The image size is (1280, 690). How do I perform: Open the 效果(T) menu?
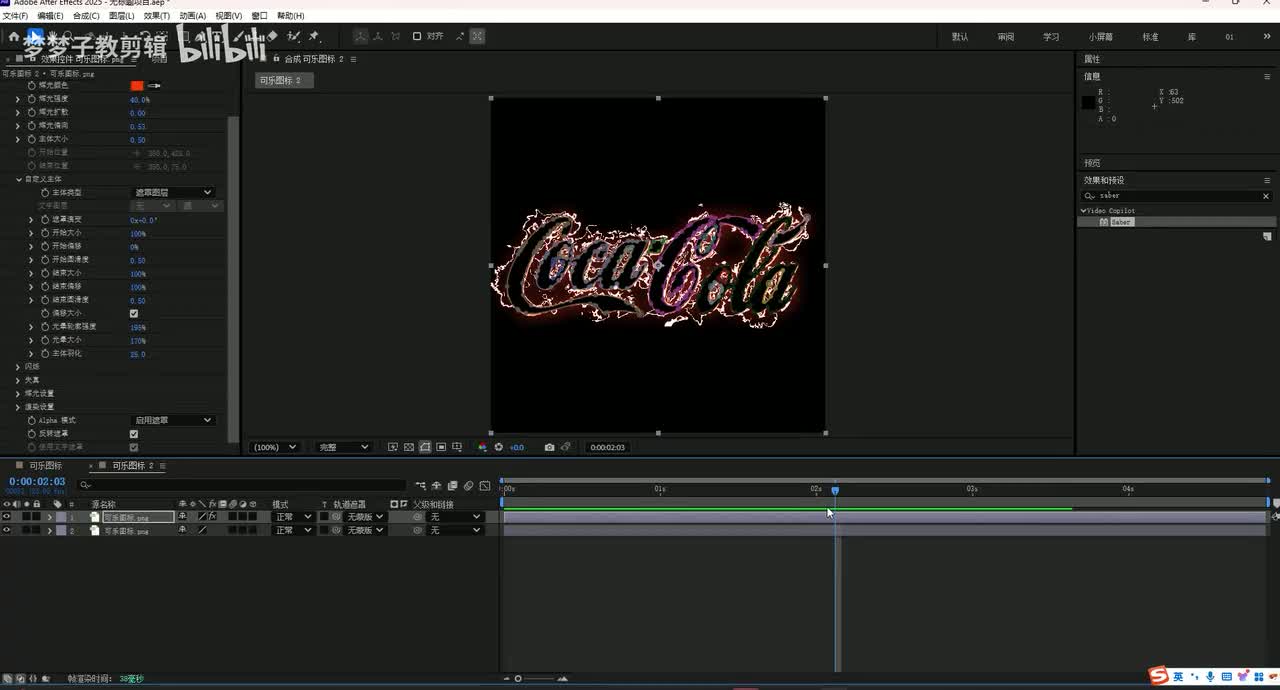pos(157,16)
